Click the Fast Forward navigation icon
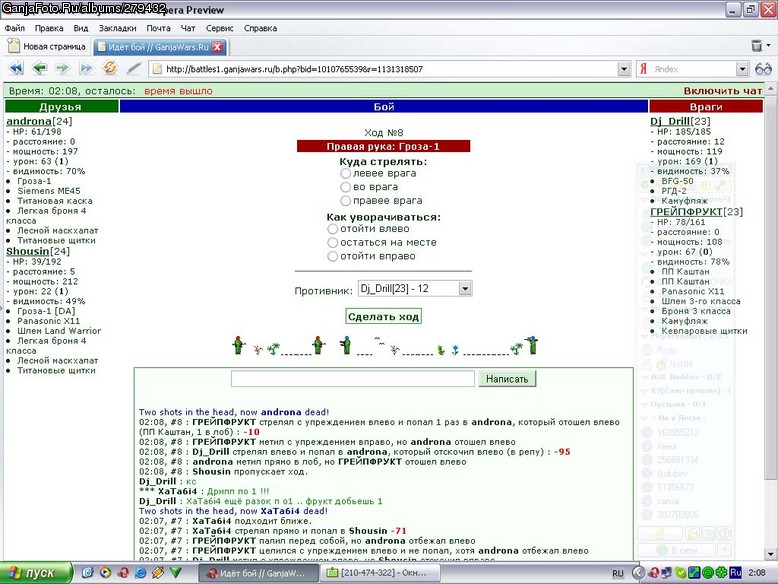This screenshot has height=584, width=778. pyautogui.click(x=86, y=68)
